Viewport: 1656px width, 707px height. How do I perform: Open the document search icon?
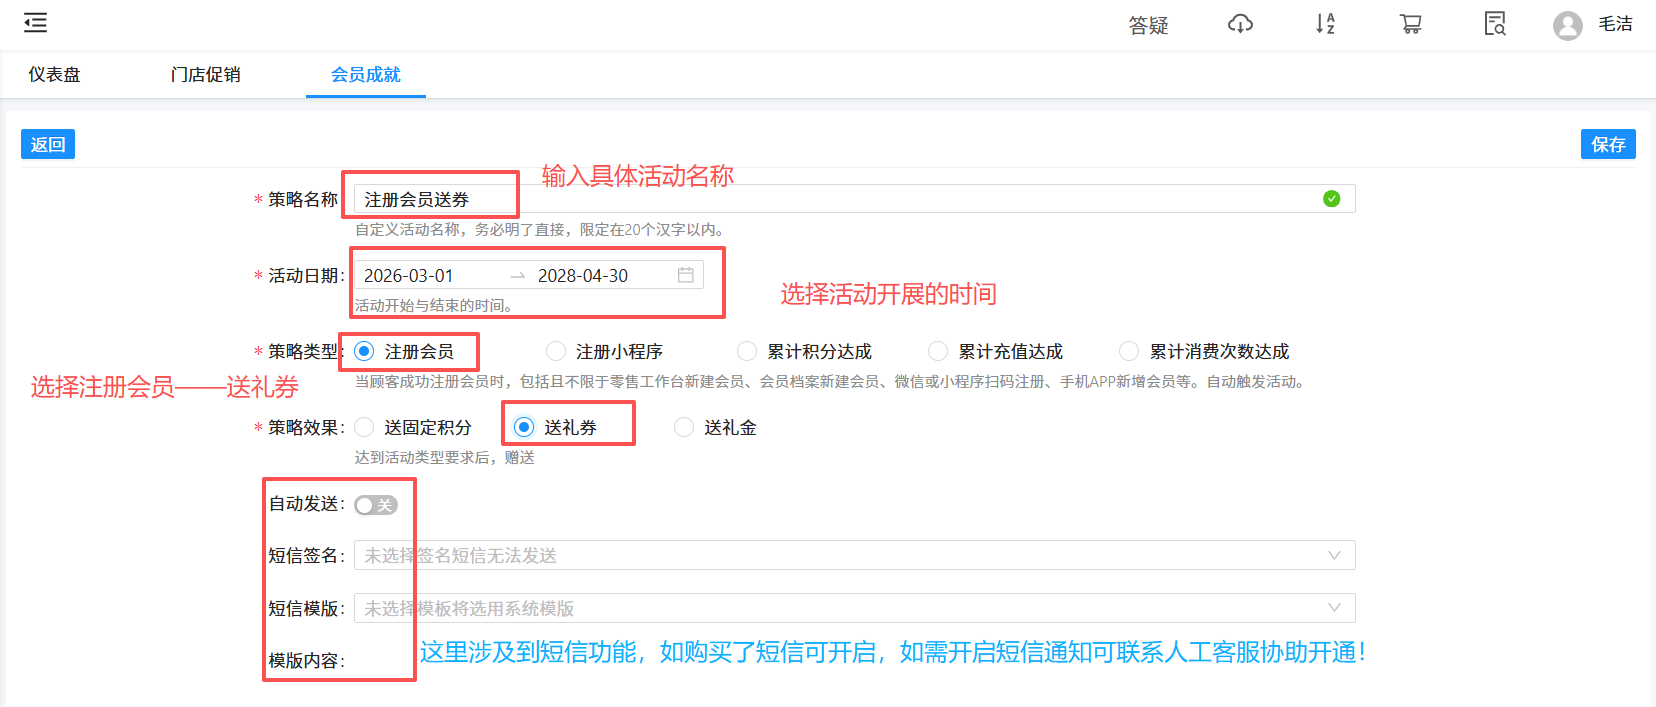1495,24
